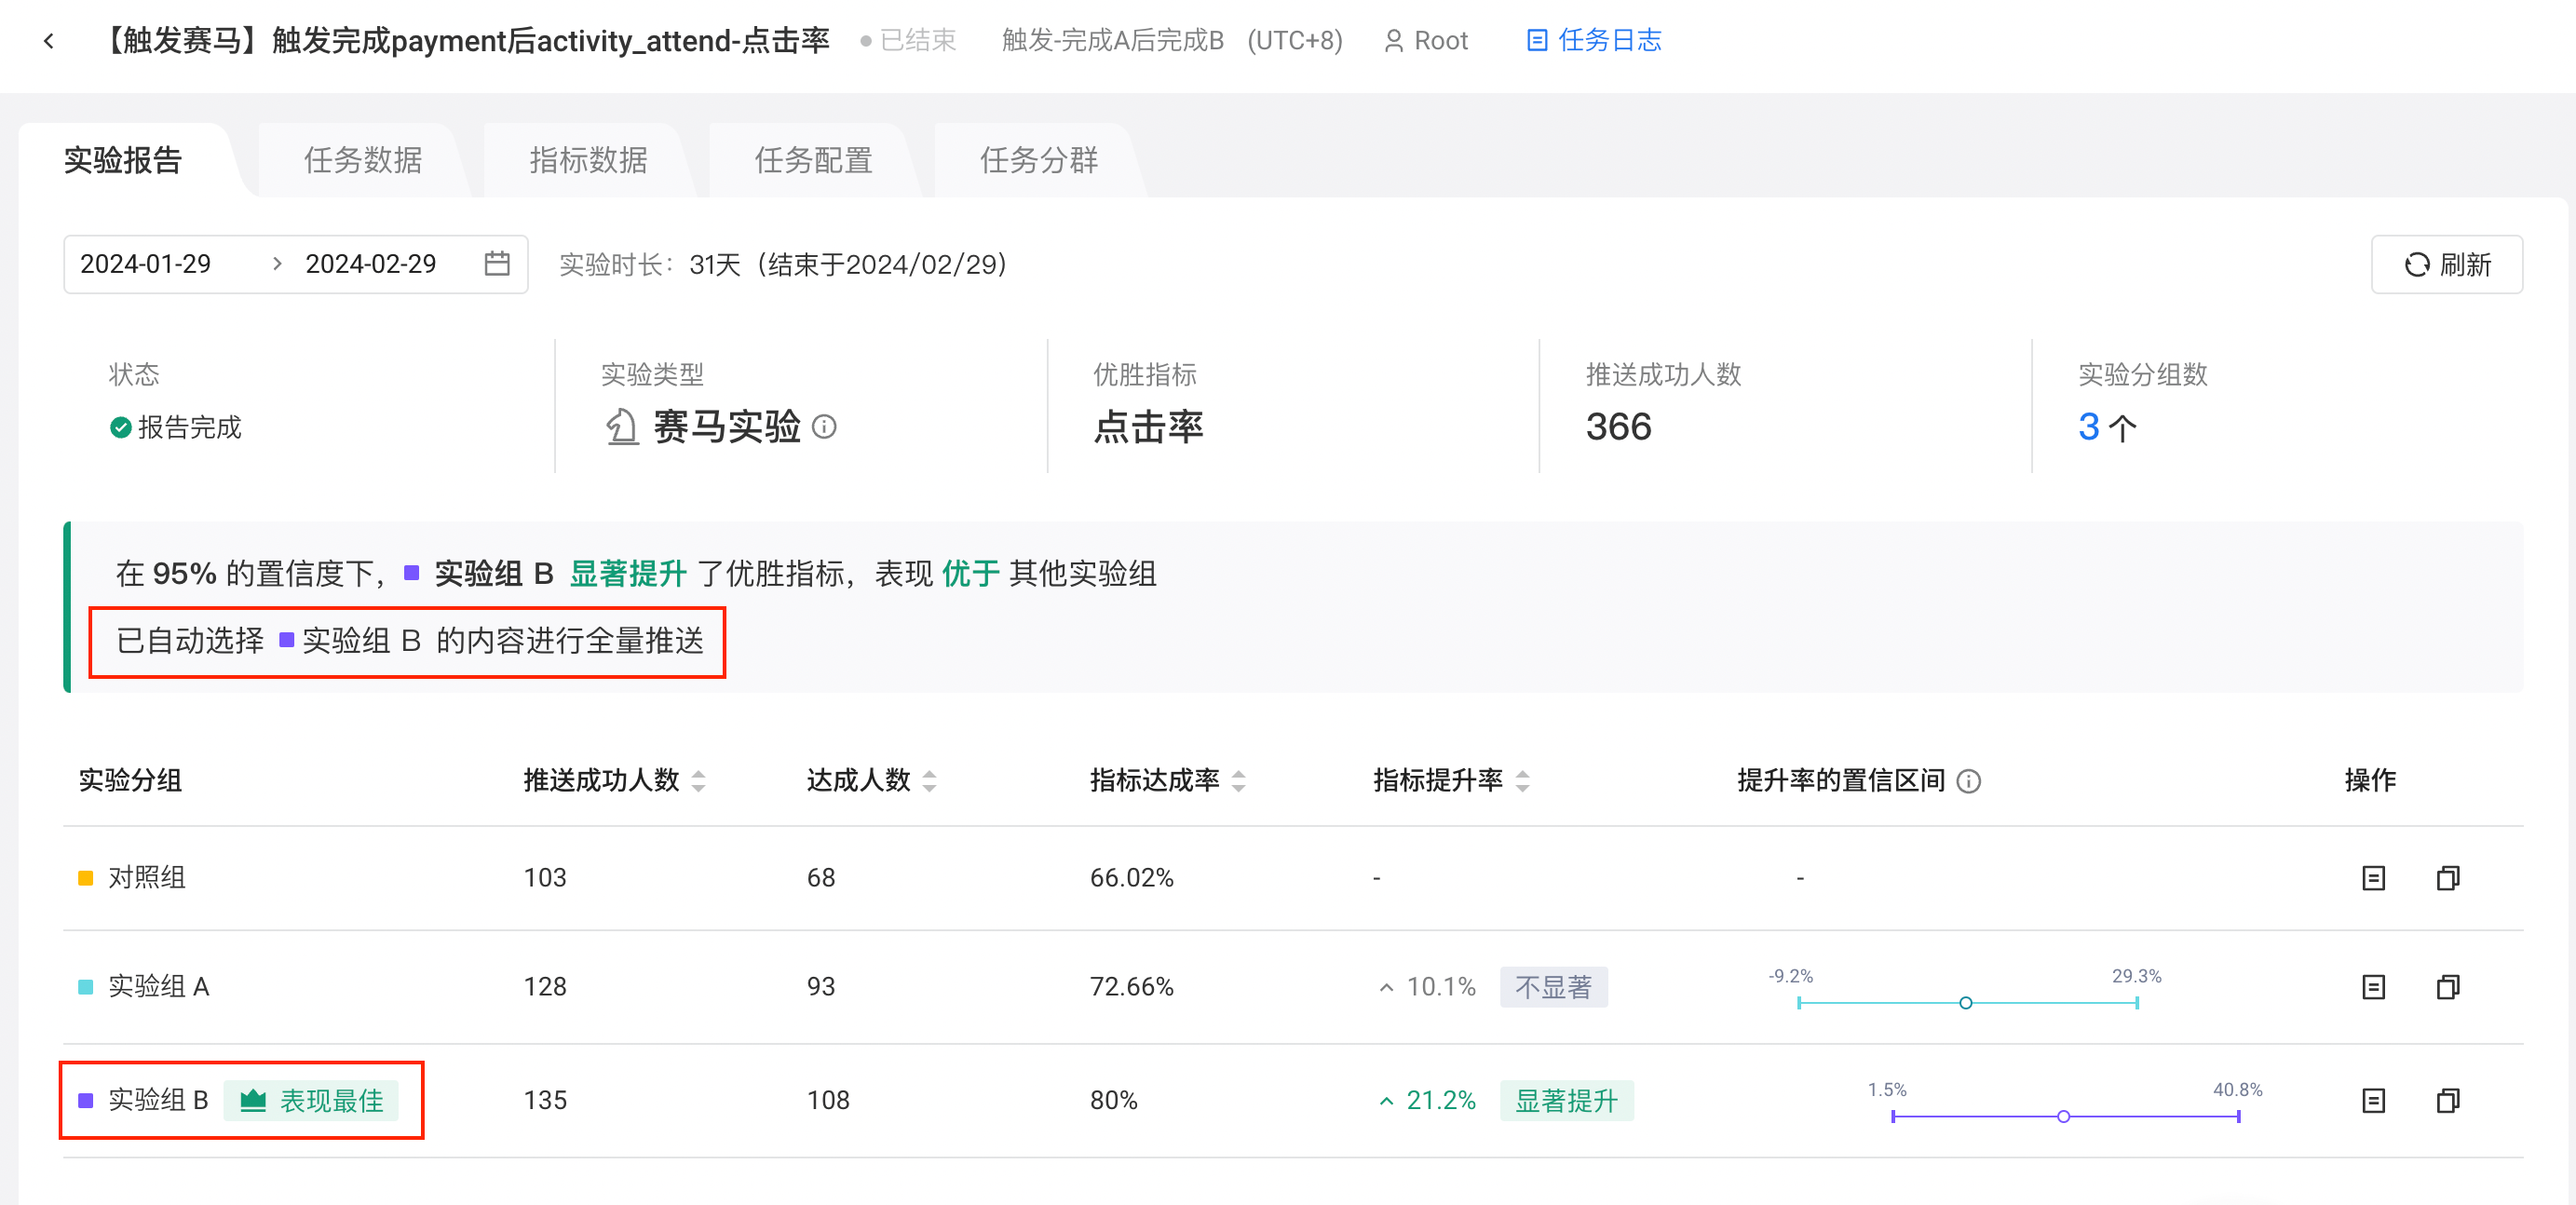Click the green 报告完成 status check icon
2576x1205 pixels.
[x=120, y=428]
